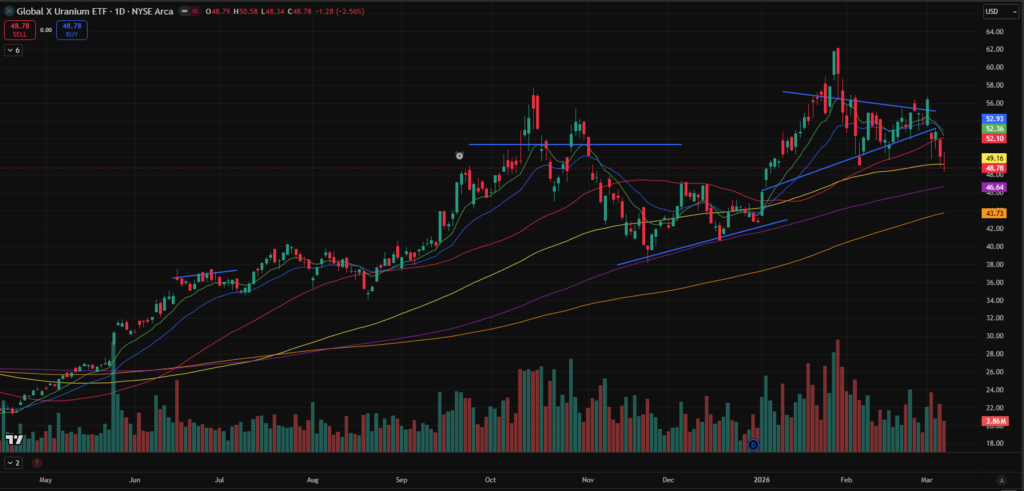Click the TradingView logo watermark
The width and height of the screenshot is (1024, 491).
click(14, 439)
